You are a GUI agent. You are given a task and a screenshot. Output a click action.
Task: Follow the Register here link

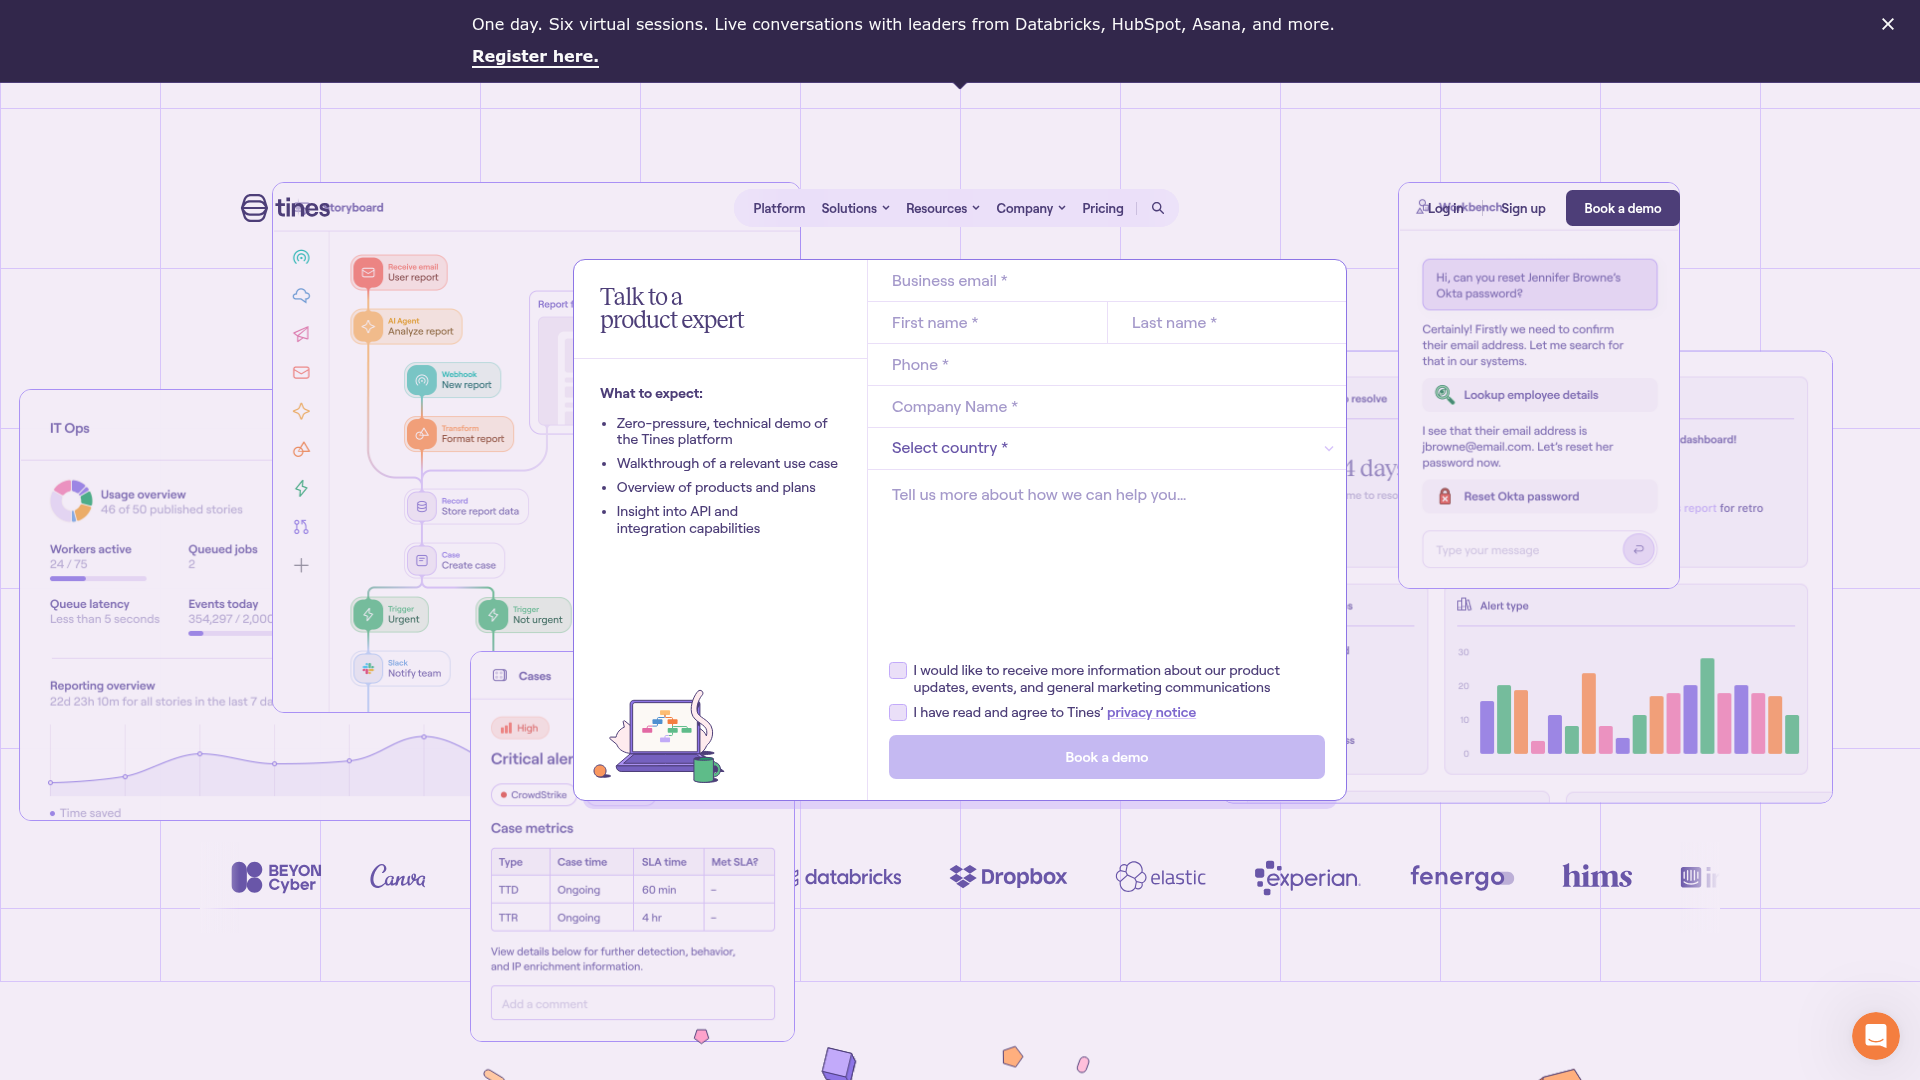click(x=535, y=56)
